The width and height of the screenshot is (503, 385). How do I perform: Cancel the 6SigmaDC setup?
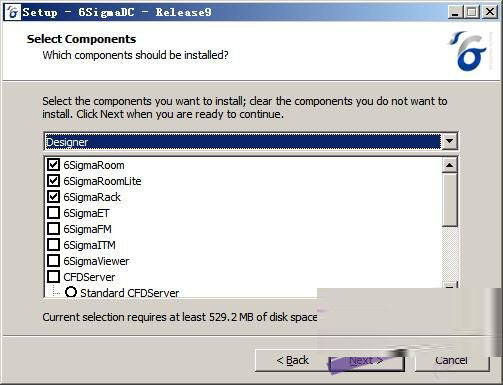[451, 360]
